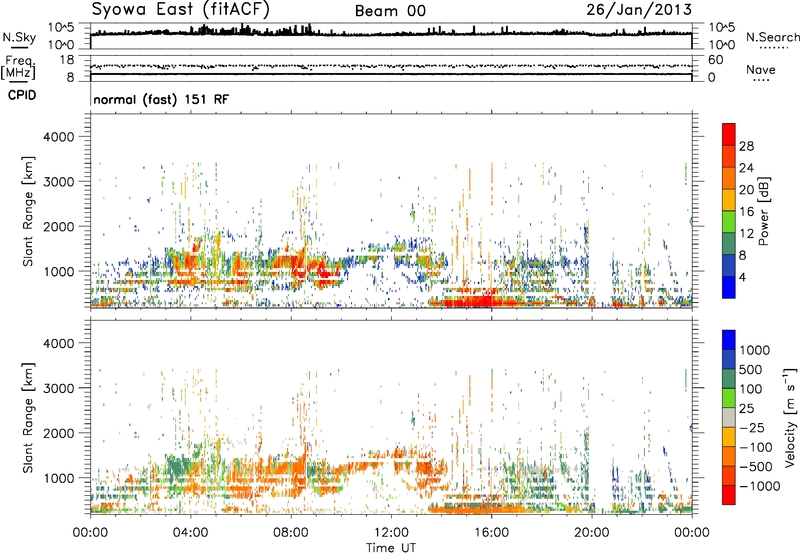Click the '-500' Velocity colorbar tick

click(756, 466)
